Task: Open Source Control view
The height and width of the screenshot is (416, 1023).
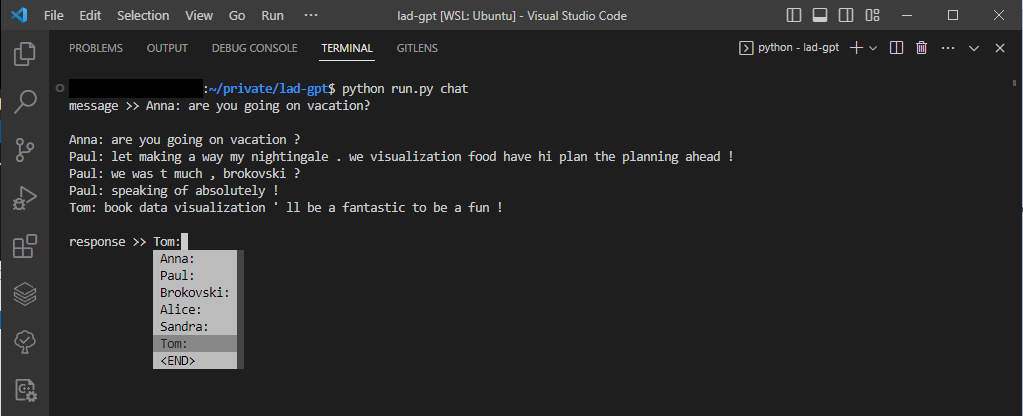Action: 25,149
